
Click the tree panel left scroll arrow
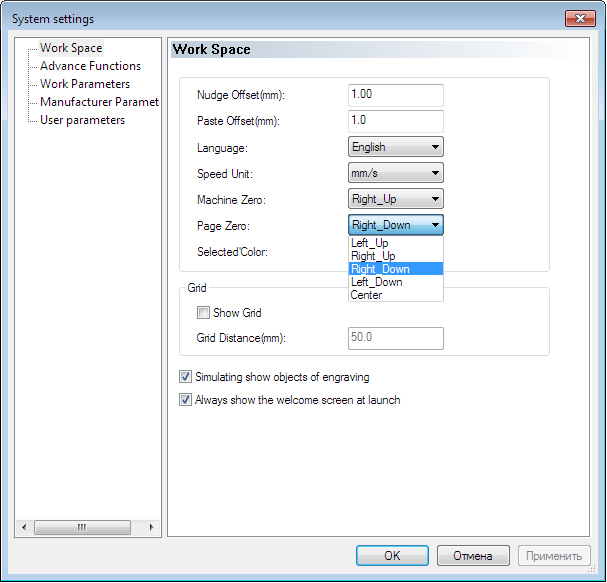24,527
